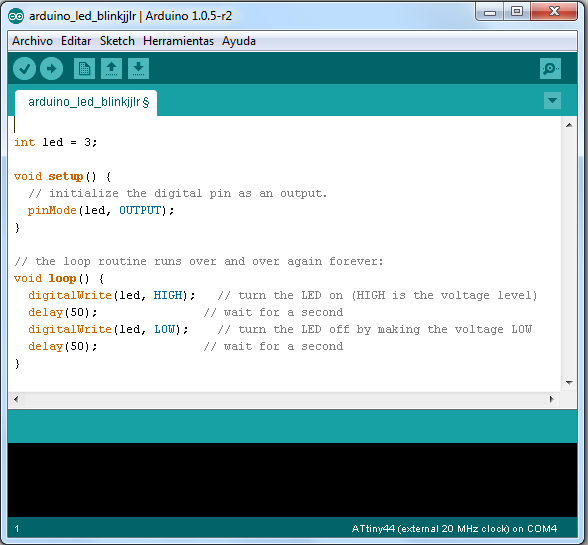Click the 'void setup()' line
Image resolution: width=588 pixels, height=545 pixels.
(x=62, y=177)
